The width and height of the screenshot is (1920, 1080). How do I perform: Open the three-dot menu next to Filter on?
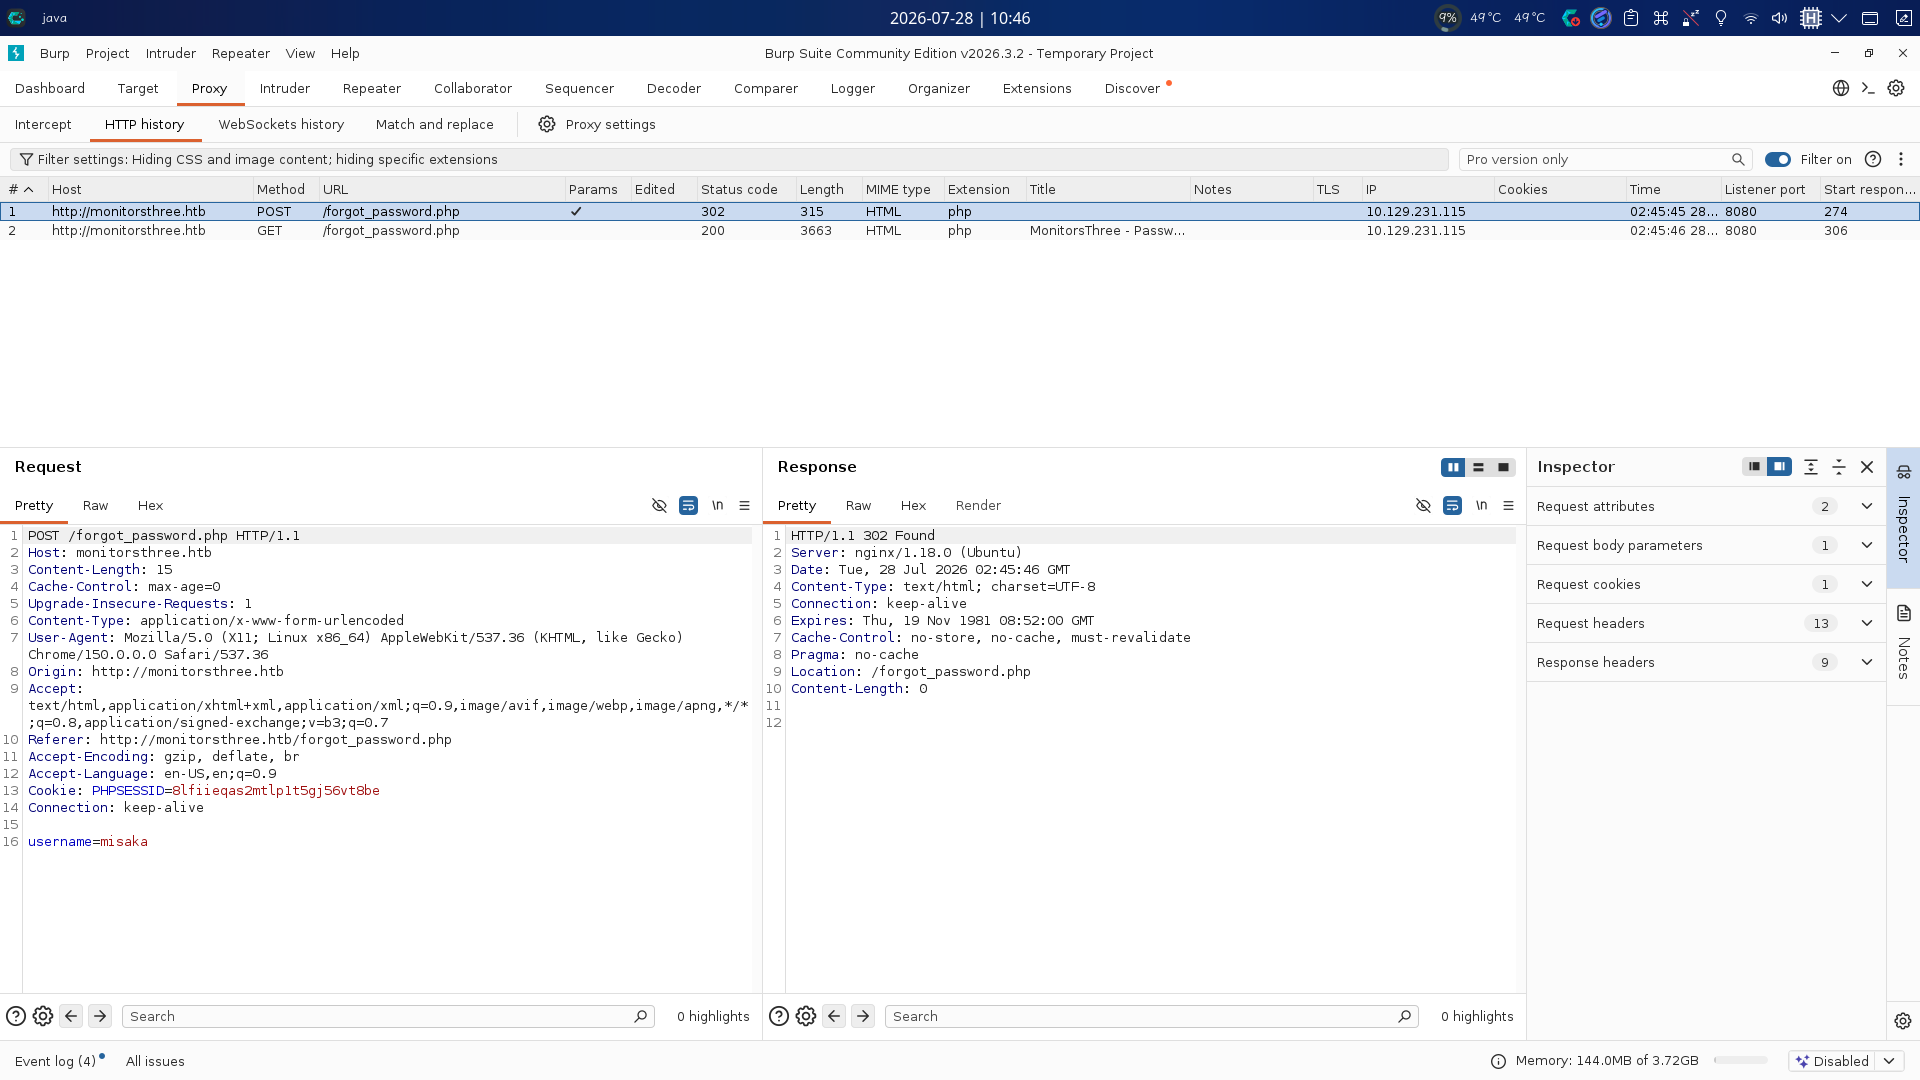(1901, 159)
